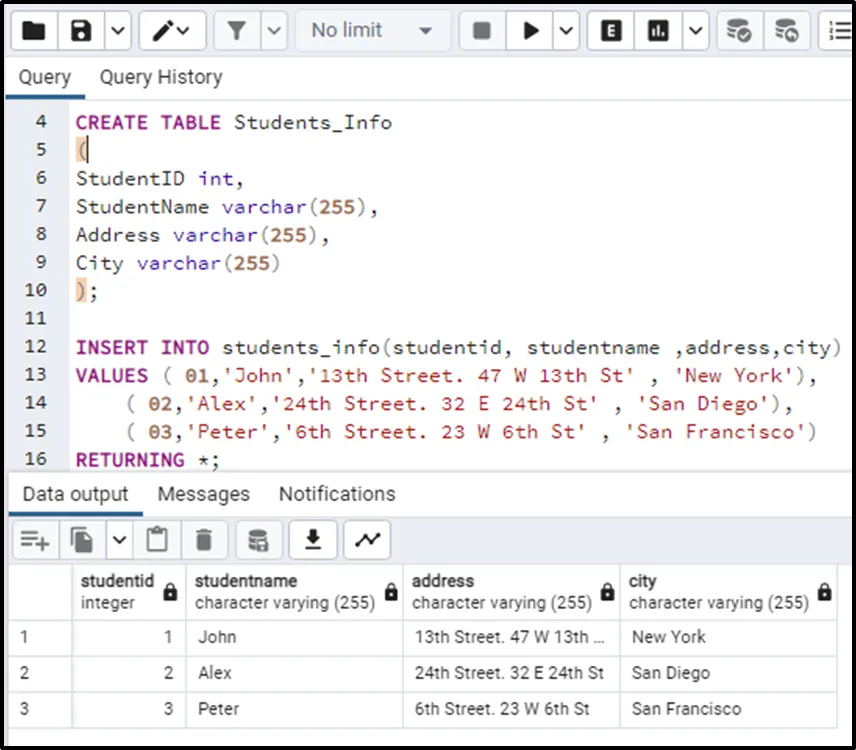Screen dimensions: 856x750
Task: Select the Notifications tab
Action: (337, 494)
